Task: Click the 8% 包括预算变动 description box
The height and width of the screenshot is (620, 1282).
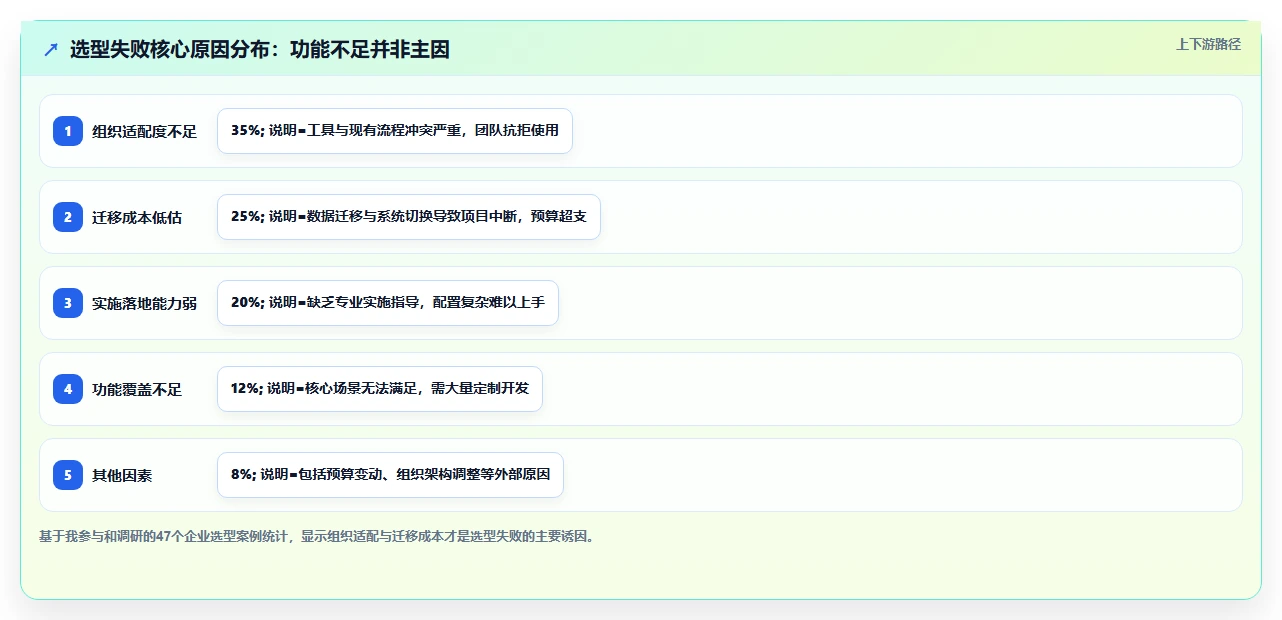Action: pyautogui.click(x=390, y=475)
